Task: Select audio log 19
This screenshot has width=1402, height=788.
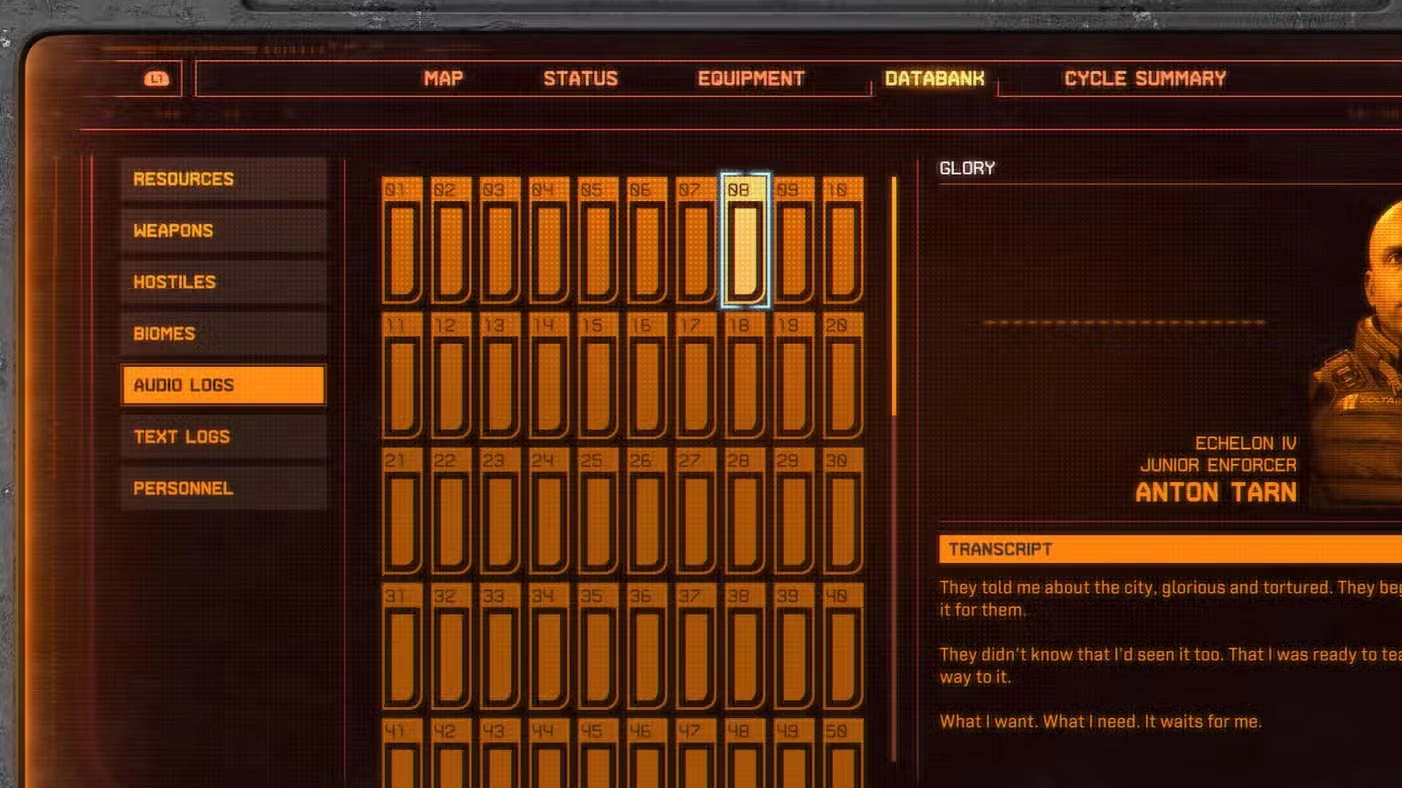Action: click(794, 376)
